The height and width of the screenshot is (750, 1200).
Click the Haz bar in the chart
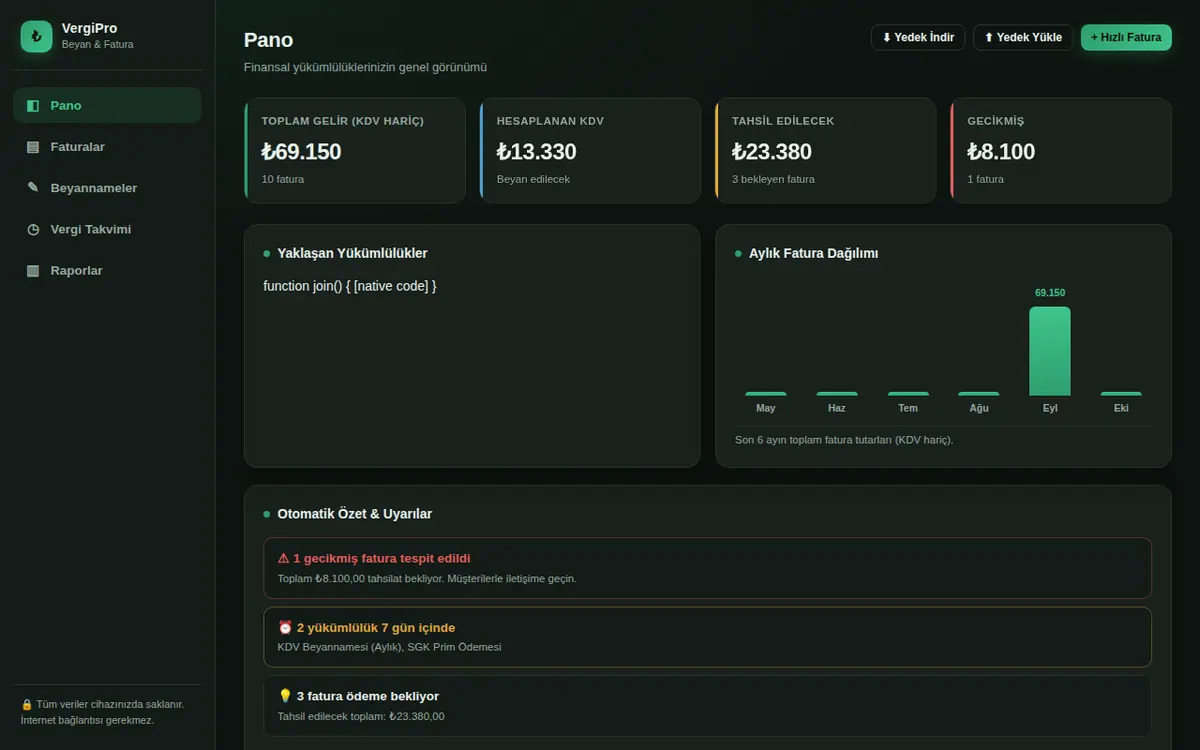(x=837, y=394)
